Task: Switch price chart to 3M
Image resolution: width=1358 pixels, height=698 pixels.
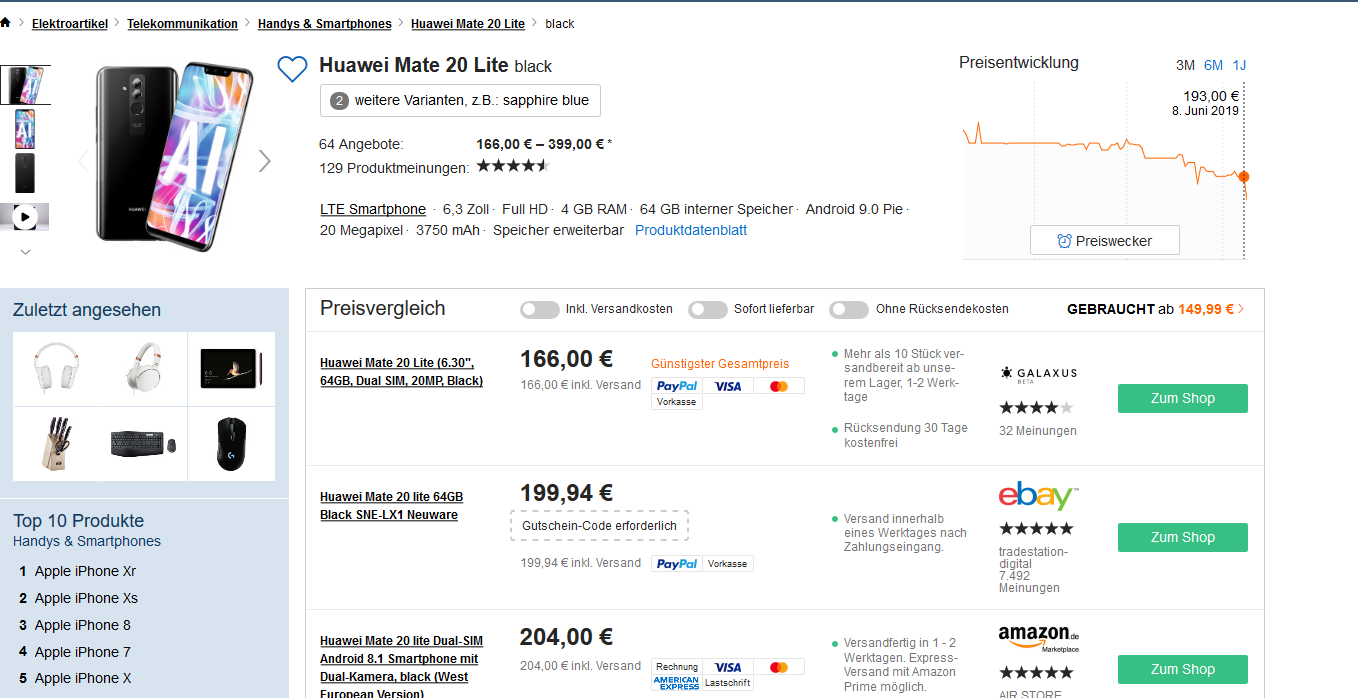Action: 1185,65
